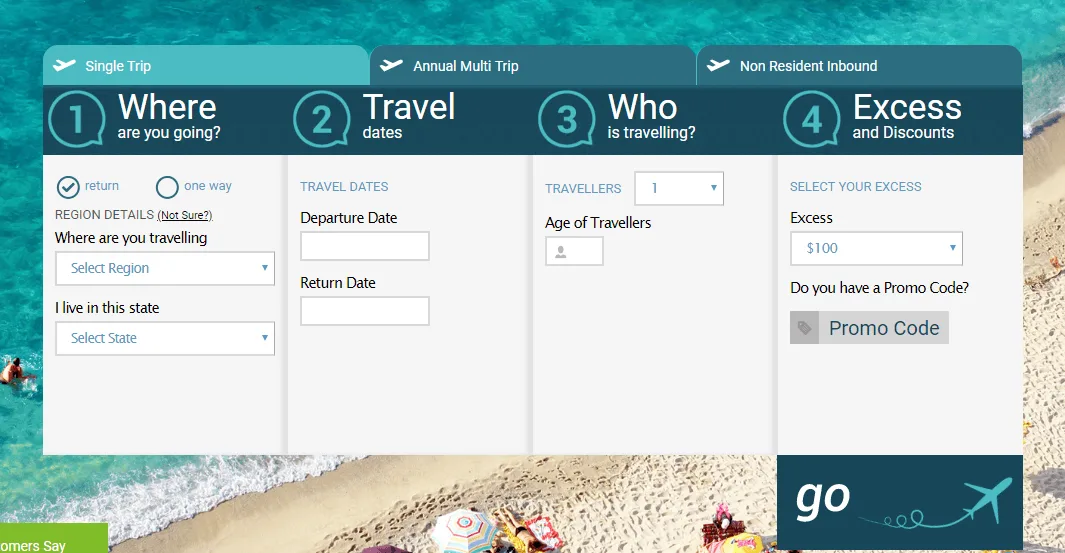Click the step 2 Travel number bubble

pos(321,119)
